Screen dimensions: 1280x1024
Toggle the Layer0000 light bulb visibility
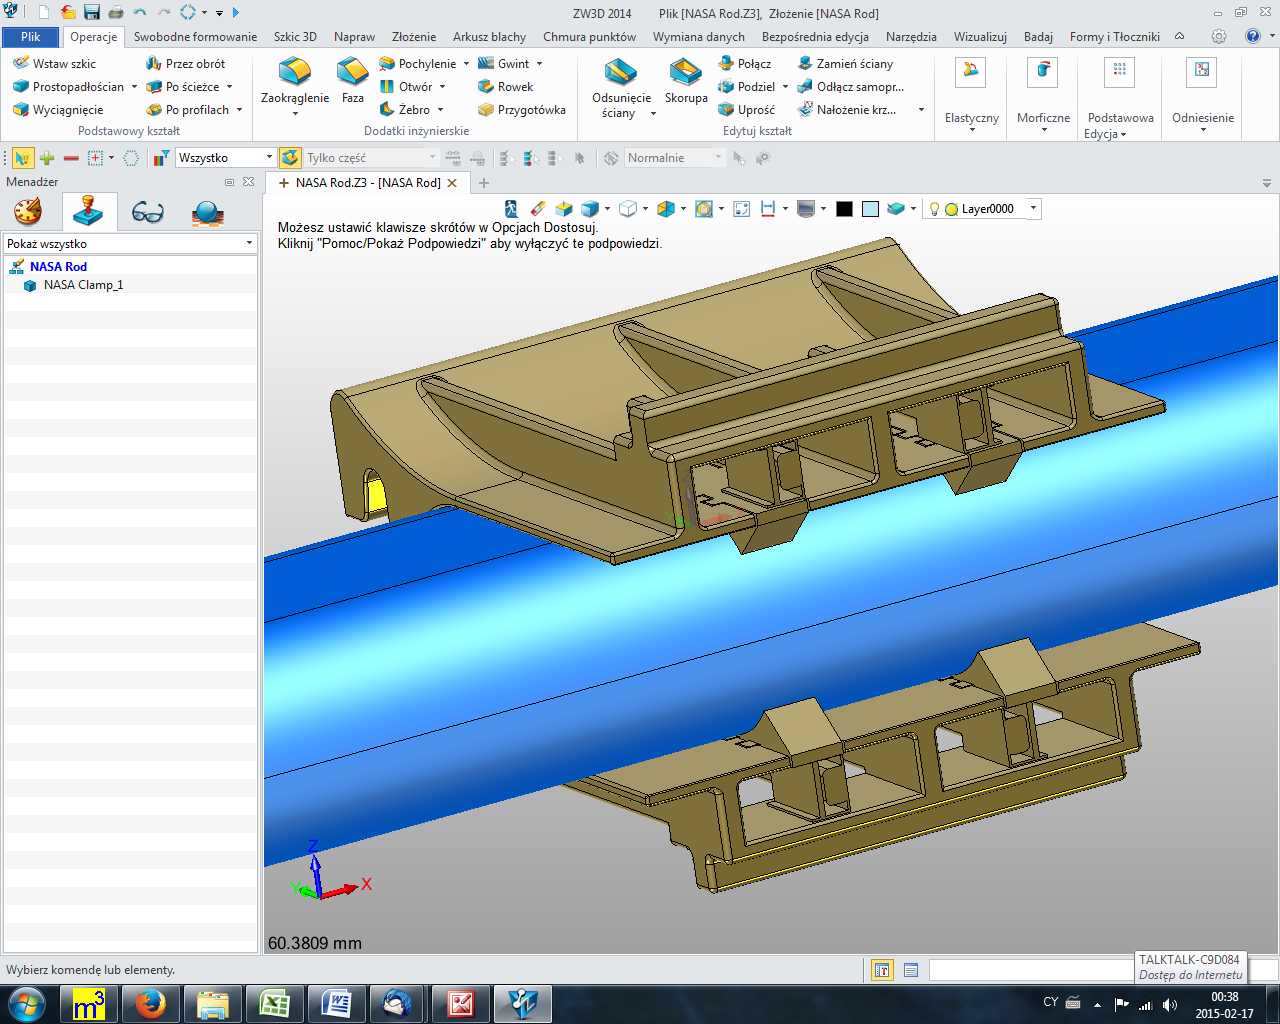click(934, 209)
